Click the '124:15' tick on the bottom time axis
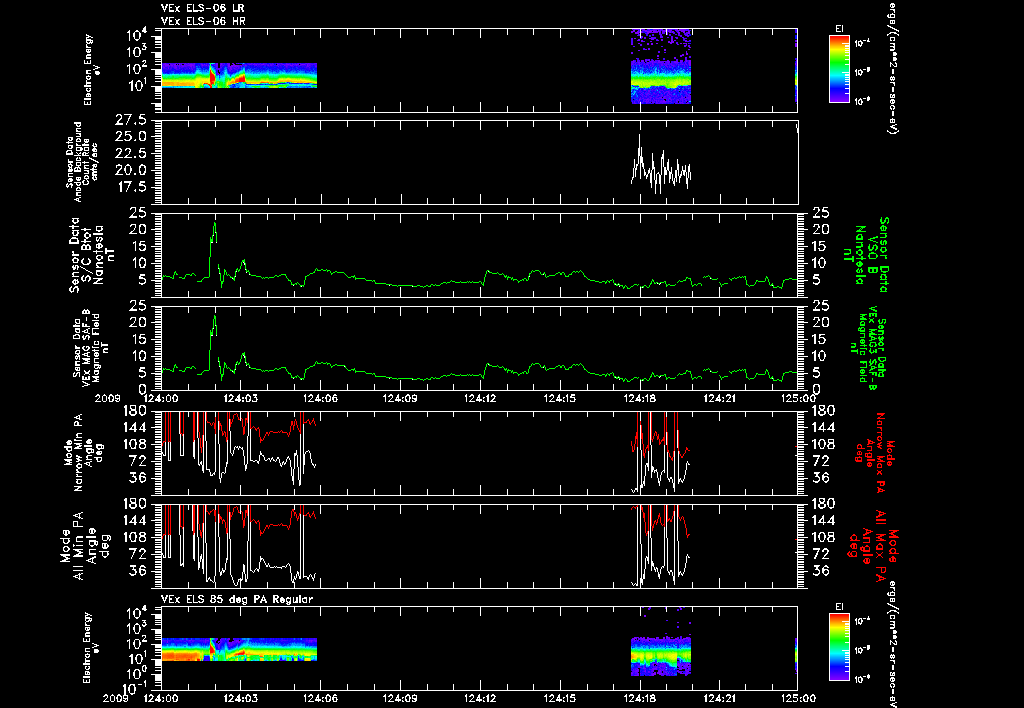Screen dimensions: 1024x708 pos(560,698)
